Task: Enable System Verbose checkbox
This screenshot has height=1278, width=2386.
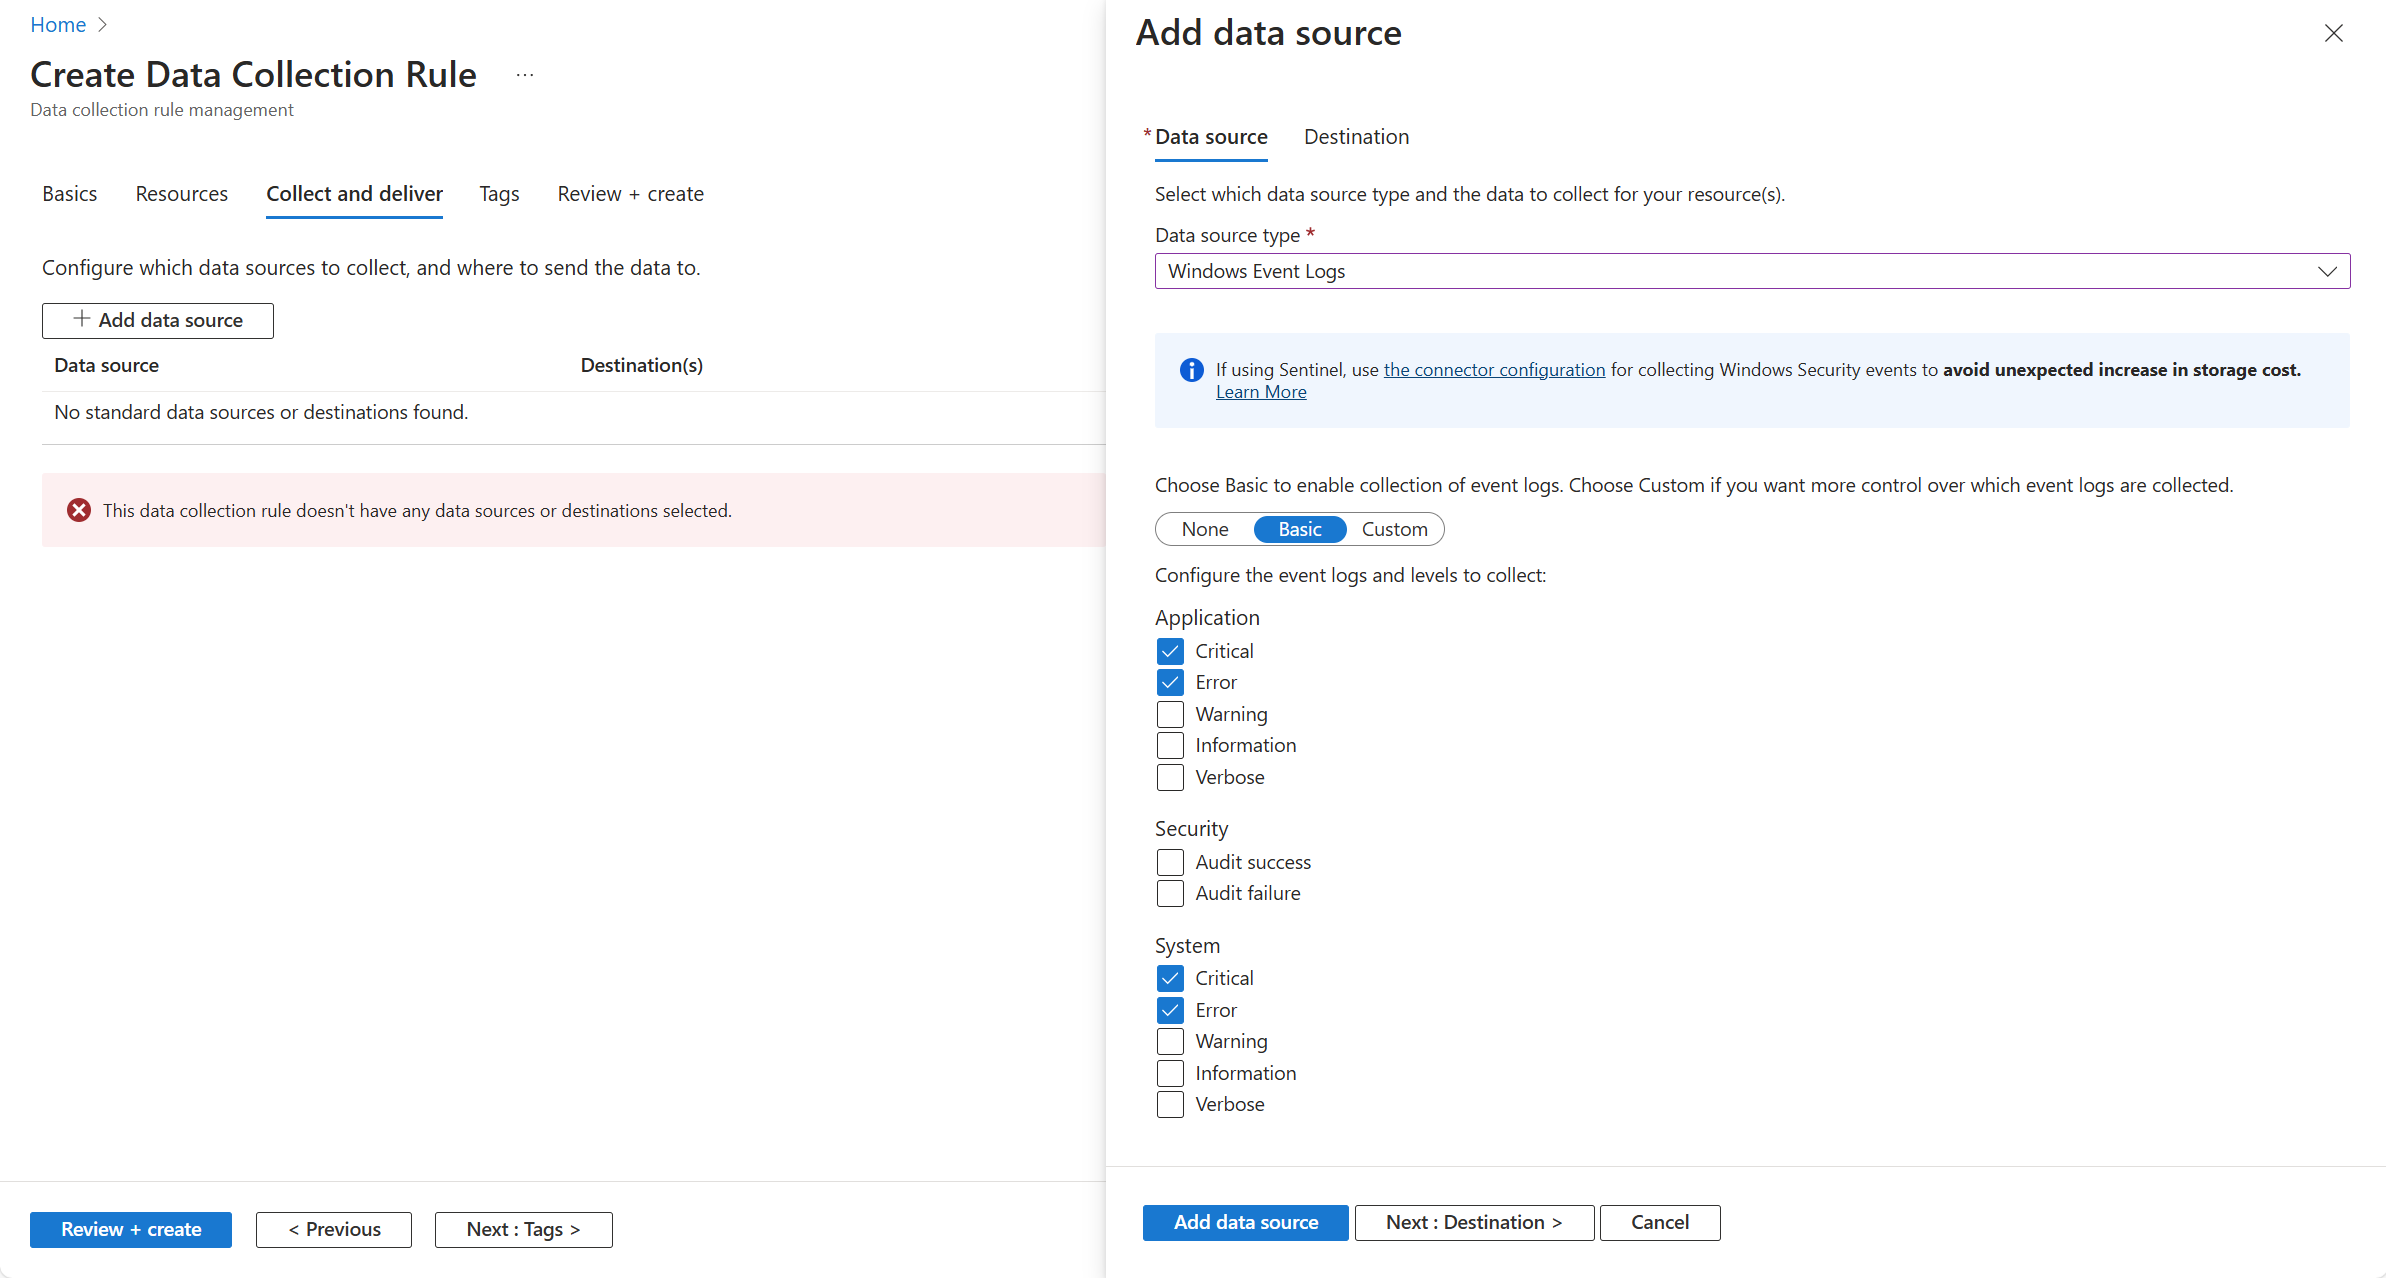Action: pyautogui.click(x=1170, y=1104)
